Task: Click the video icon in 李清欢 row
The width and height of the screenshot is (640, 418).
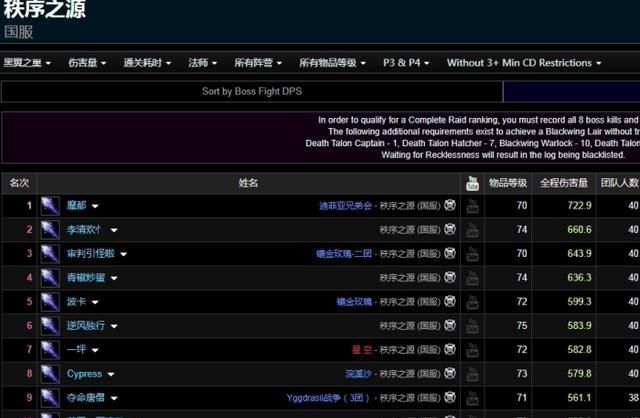Action: pyautogui.click(x=472, y=230)
